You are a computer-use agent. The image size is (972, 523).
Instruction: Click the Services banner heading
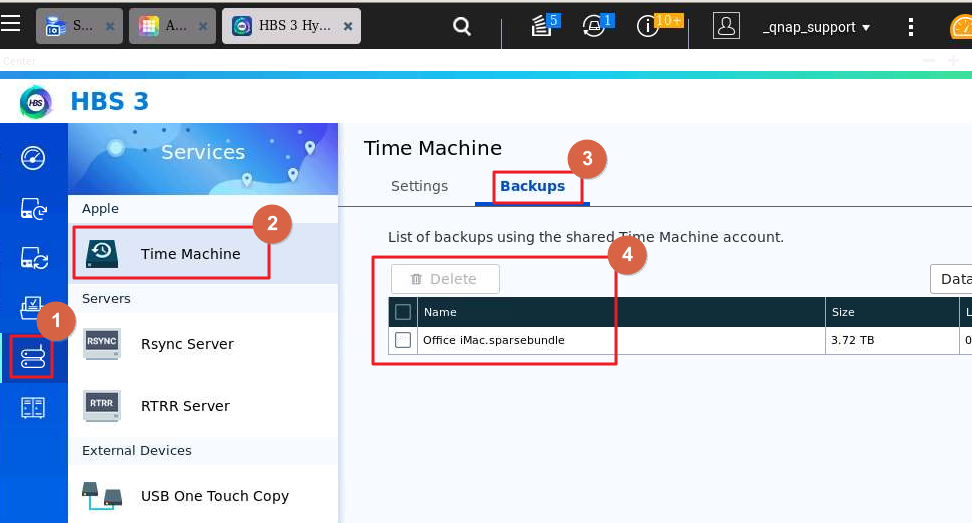coord(203,152)
